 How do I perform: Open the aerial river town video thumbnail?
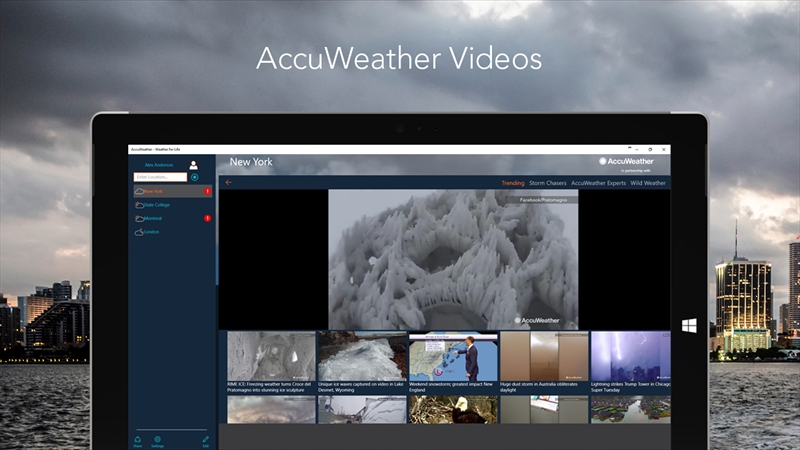(x=631, y=410)
